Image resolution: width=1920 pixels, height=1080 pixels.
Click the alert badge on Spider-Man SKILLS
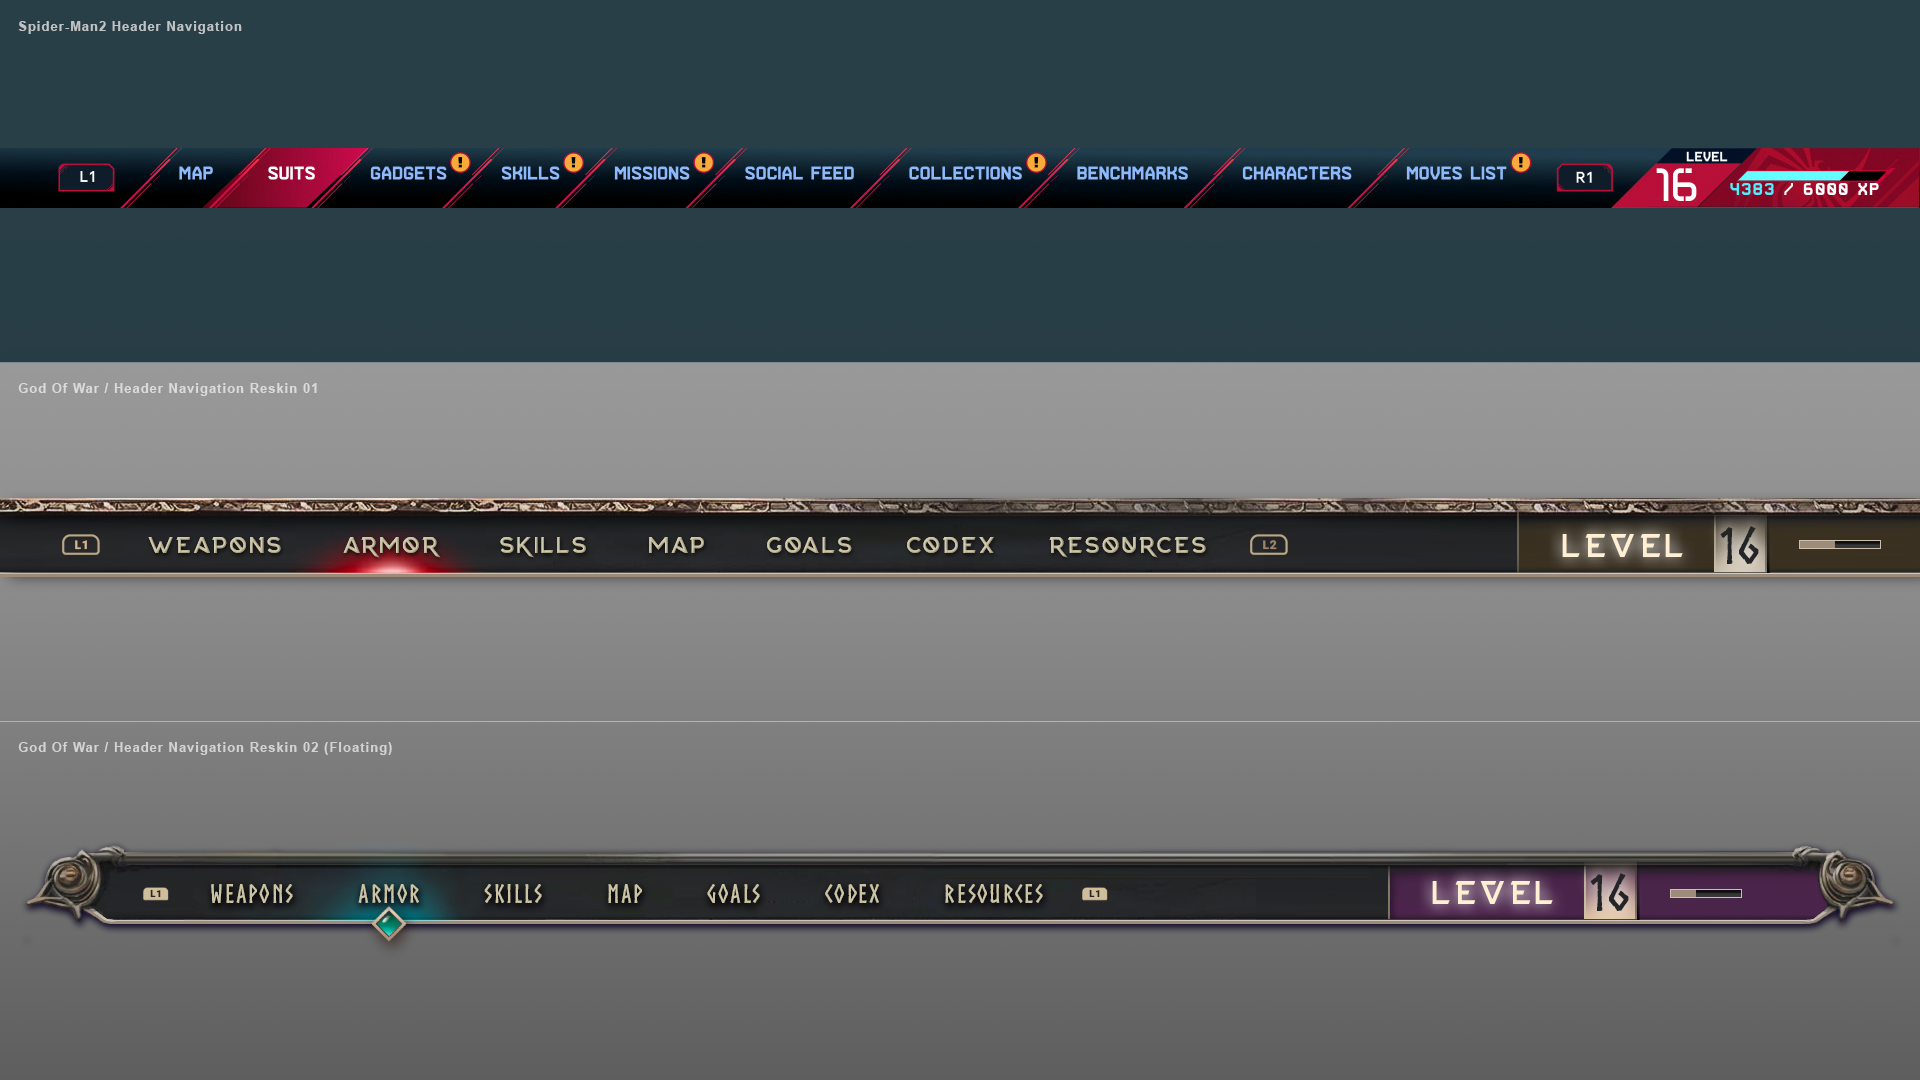(573, 163)
